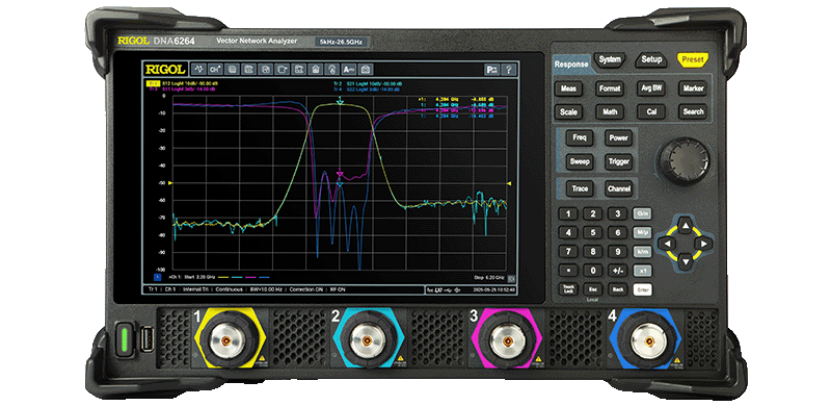The image size is (831, 406).
Task: Toggle the Touch Lock key
Action: pyautogui.click(x=569, y=289)
